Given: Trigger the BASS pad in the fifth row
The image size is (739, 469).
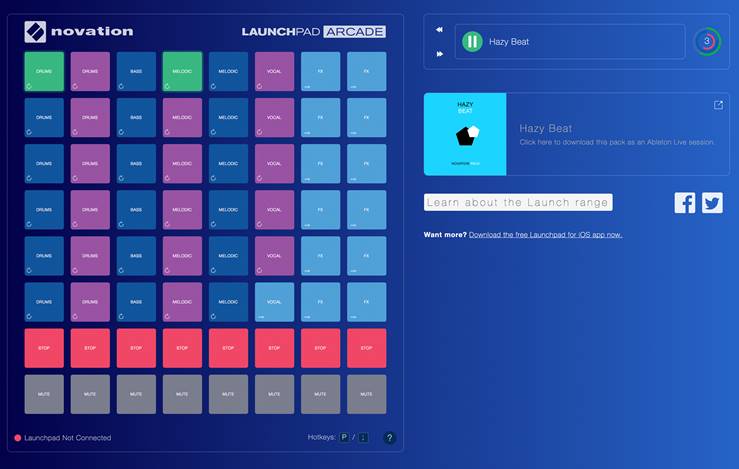Looking at the screenshot, I should pyautogui.click(x=136, y=256).
